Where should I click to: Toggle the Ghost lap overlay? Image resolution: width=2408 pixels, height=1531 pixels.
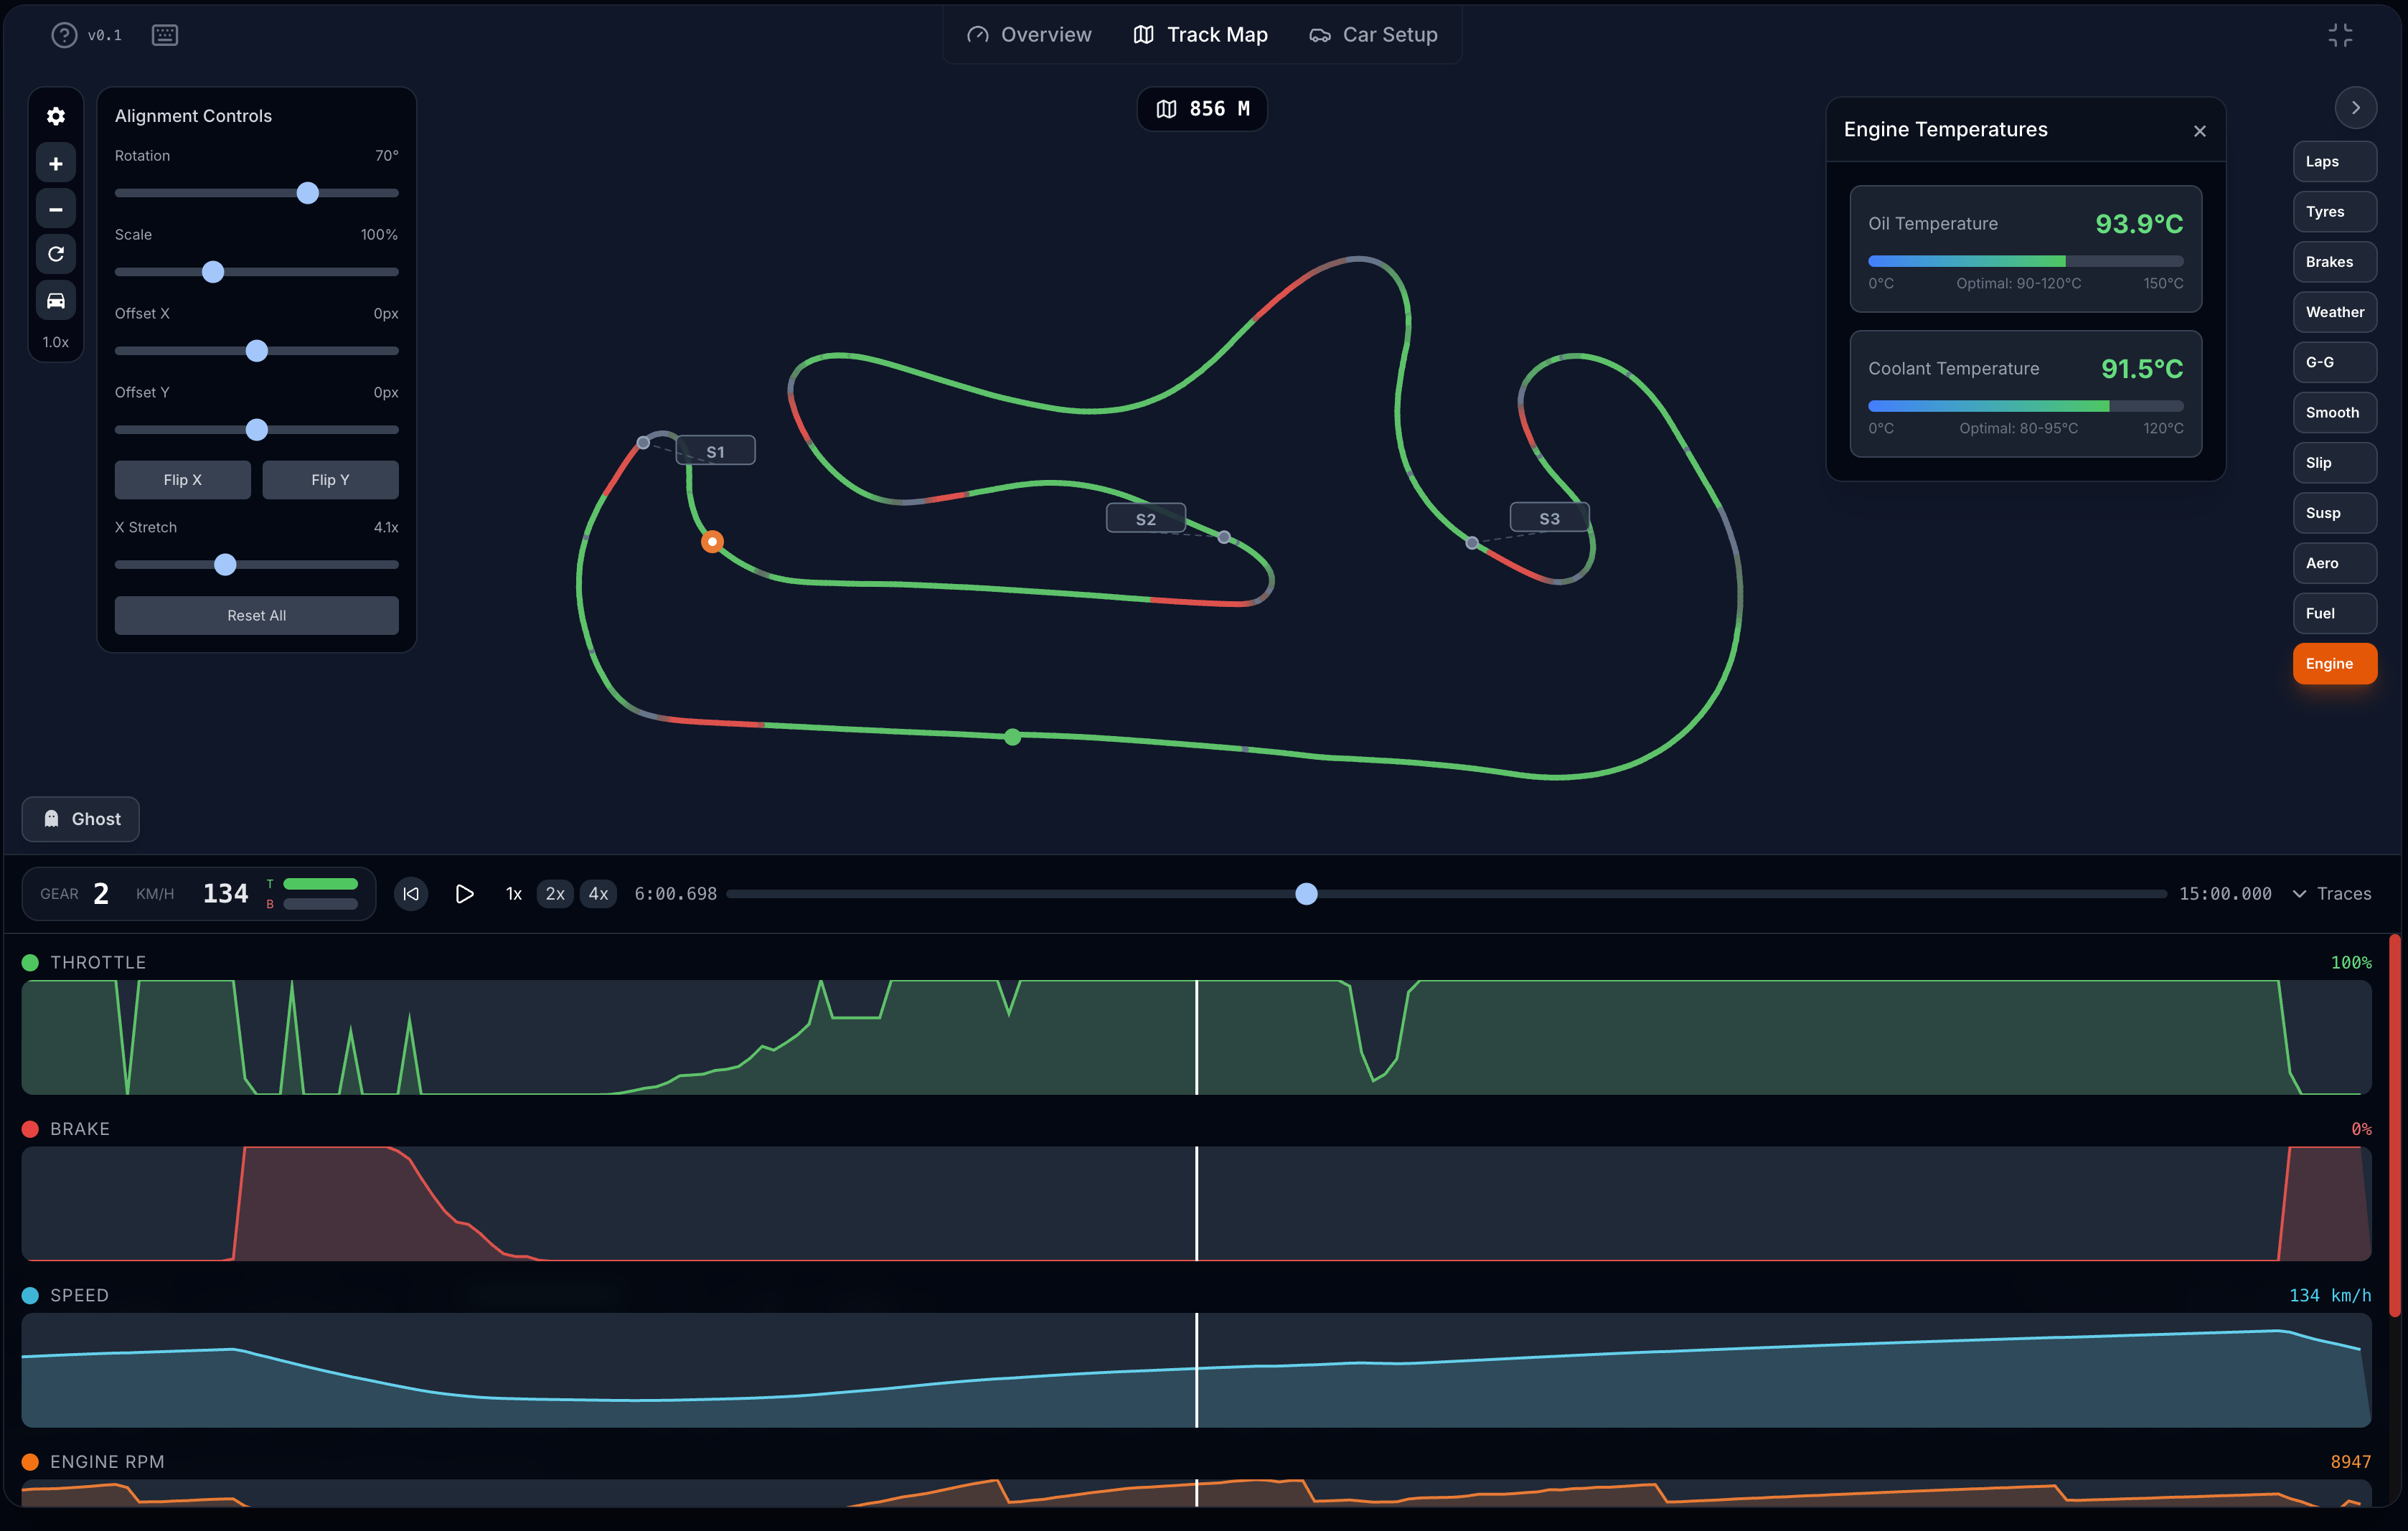(x=80, y=818)
